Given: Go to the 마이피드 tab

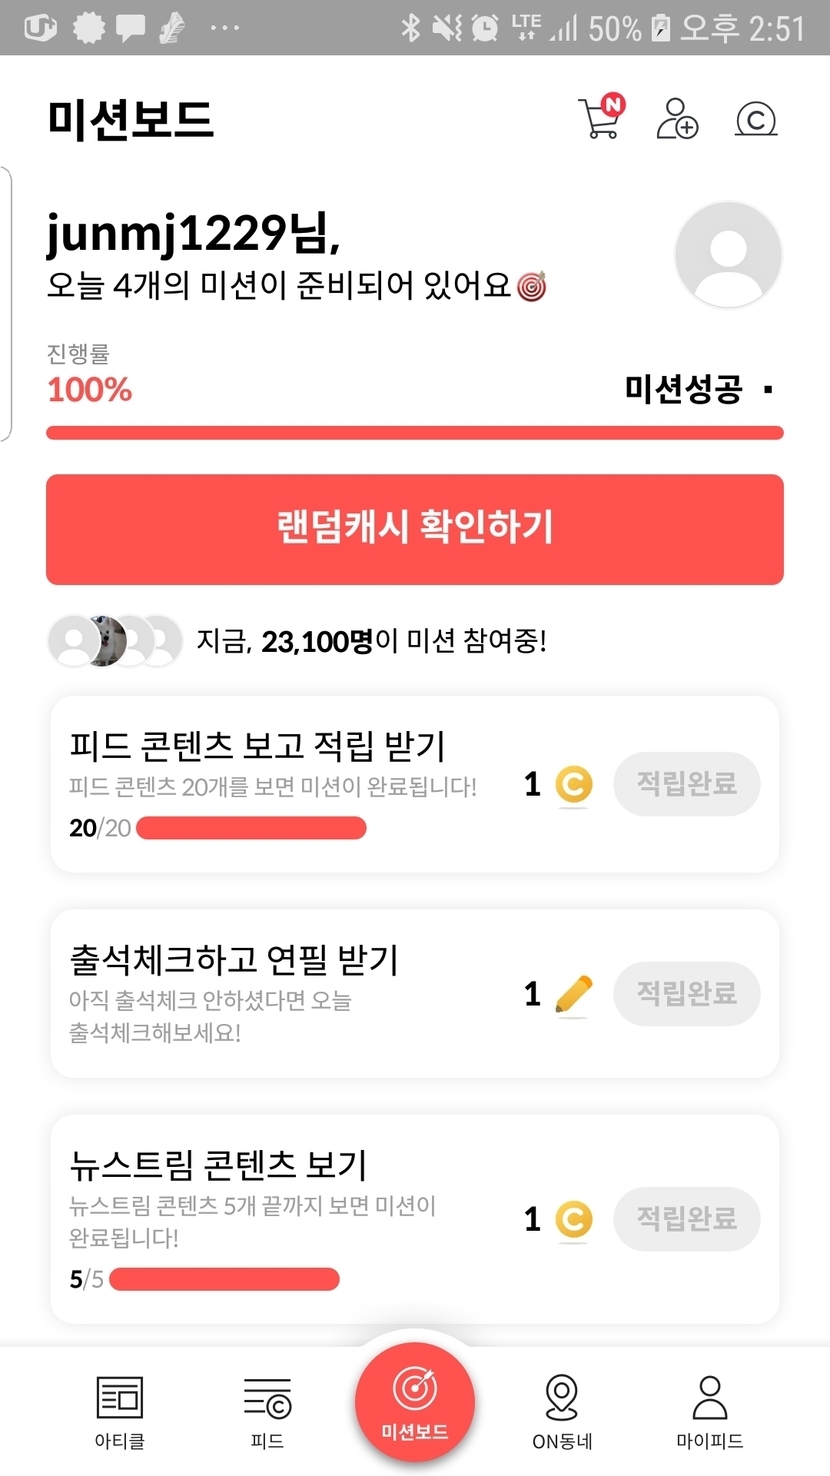Looking at the screenshot, I should 709,1410.
